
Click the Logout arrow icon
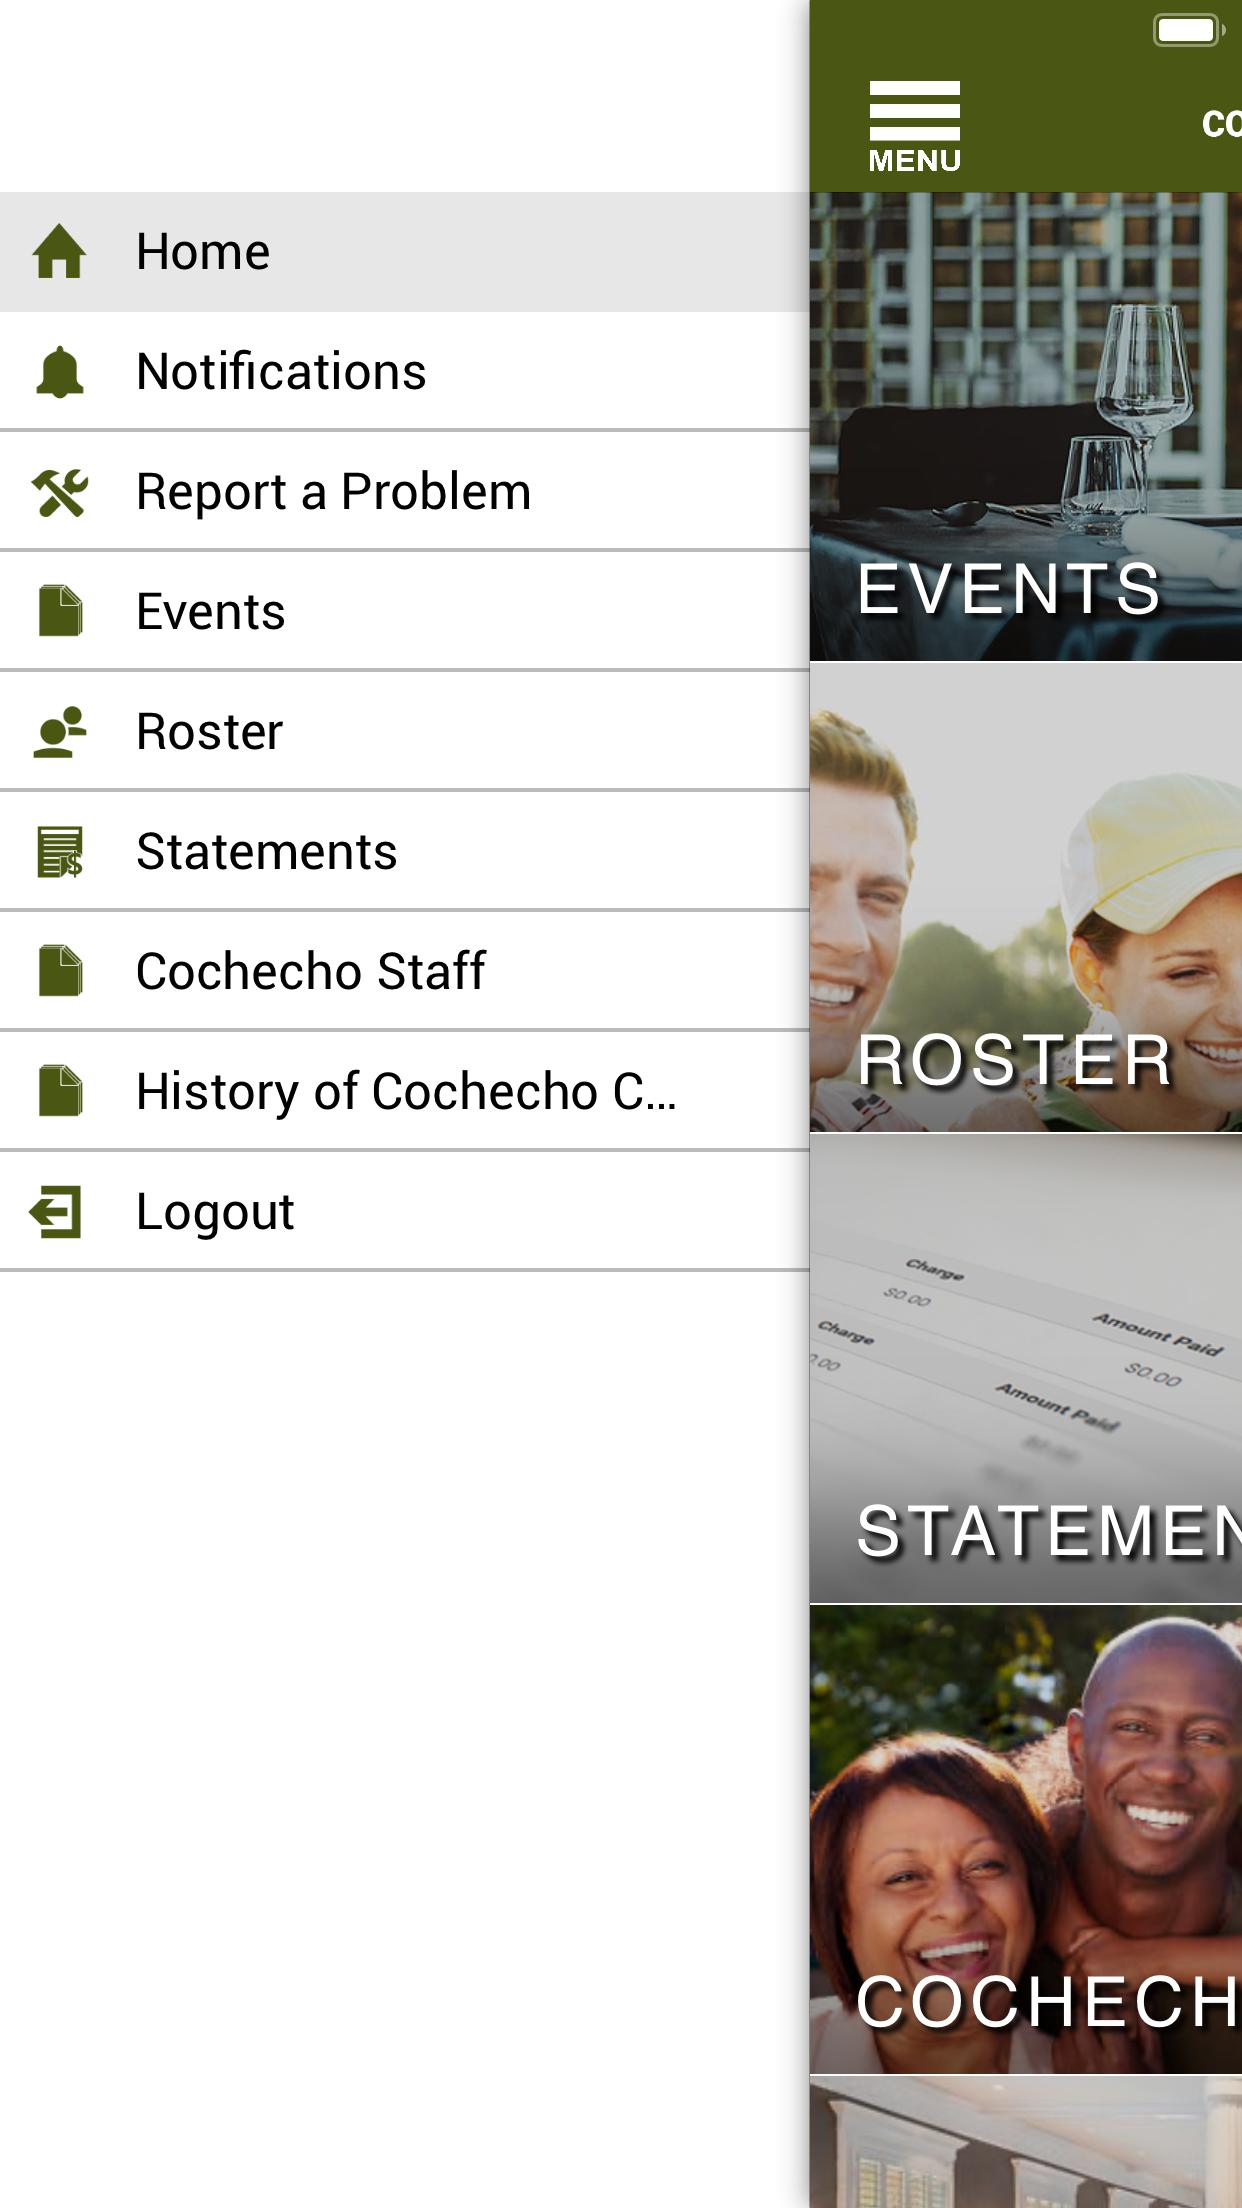pos(56,1212)
